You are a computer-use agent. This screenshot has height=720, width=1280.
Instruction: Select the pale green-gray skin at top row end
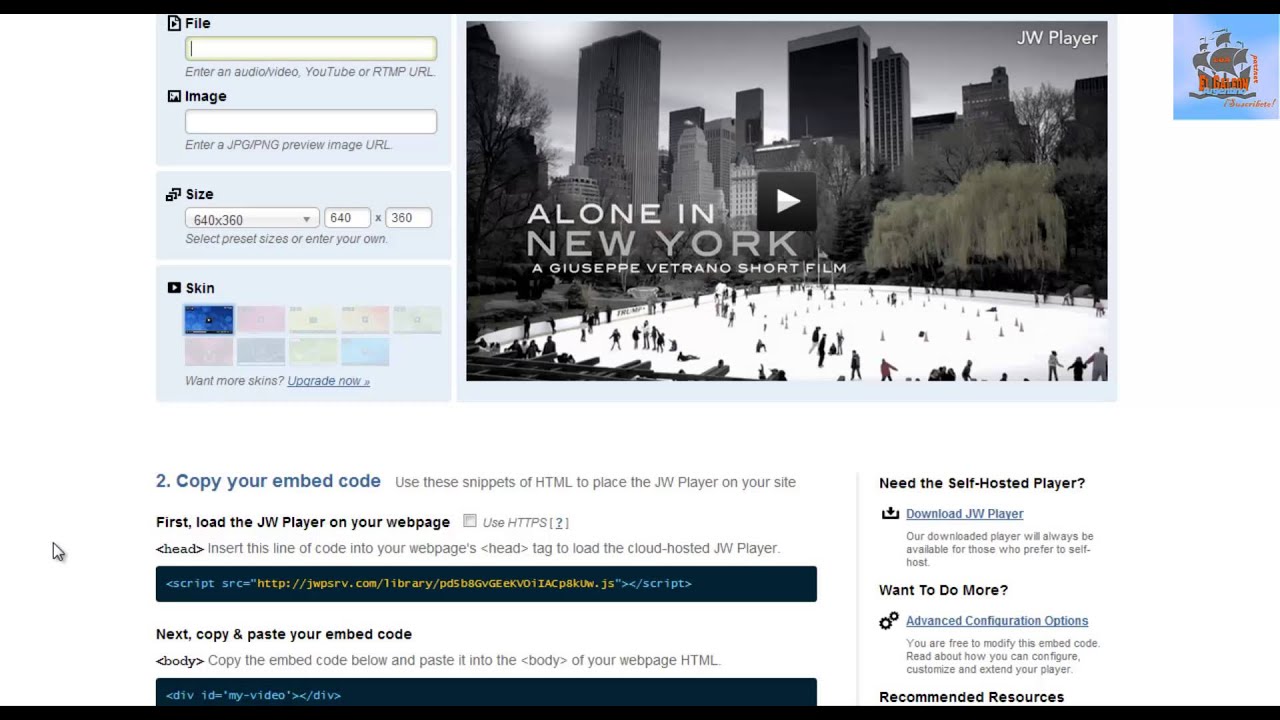click(417, 319)
